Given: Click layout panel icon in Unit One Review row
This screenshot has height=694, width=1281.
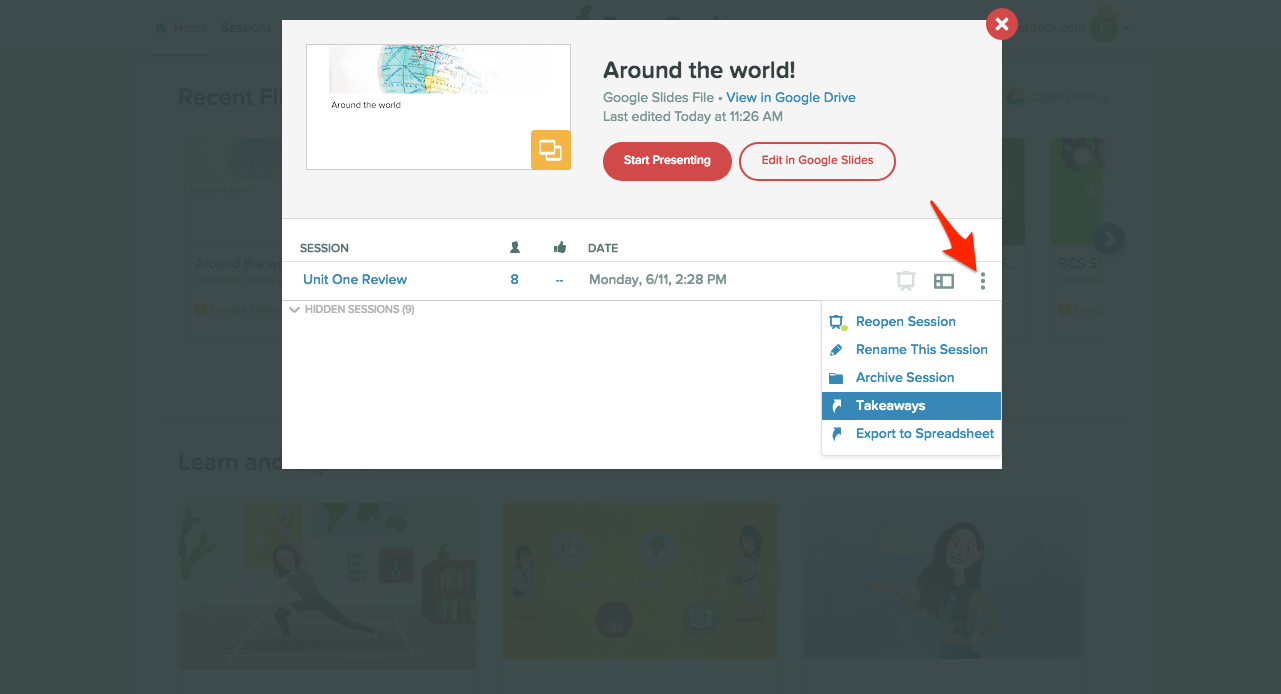Looking at the screenshot, I should pos(944,281).
